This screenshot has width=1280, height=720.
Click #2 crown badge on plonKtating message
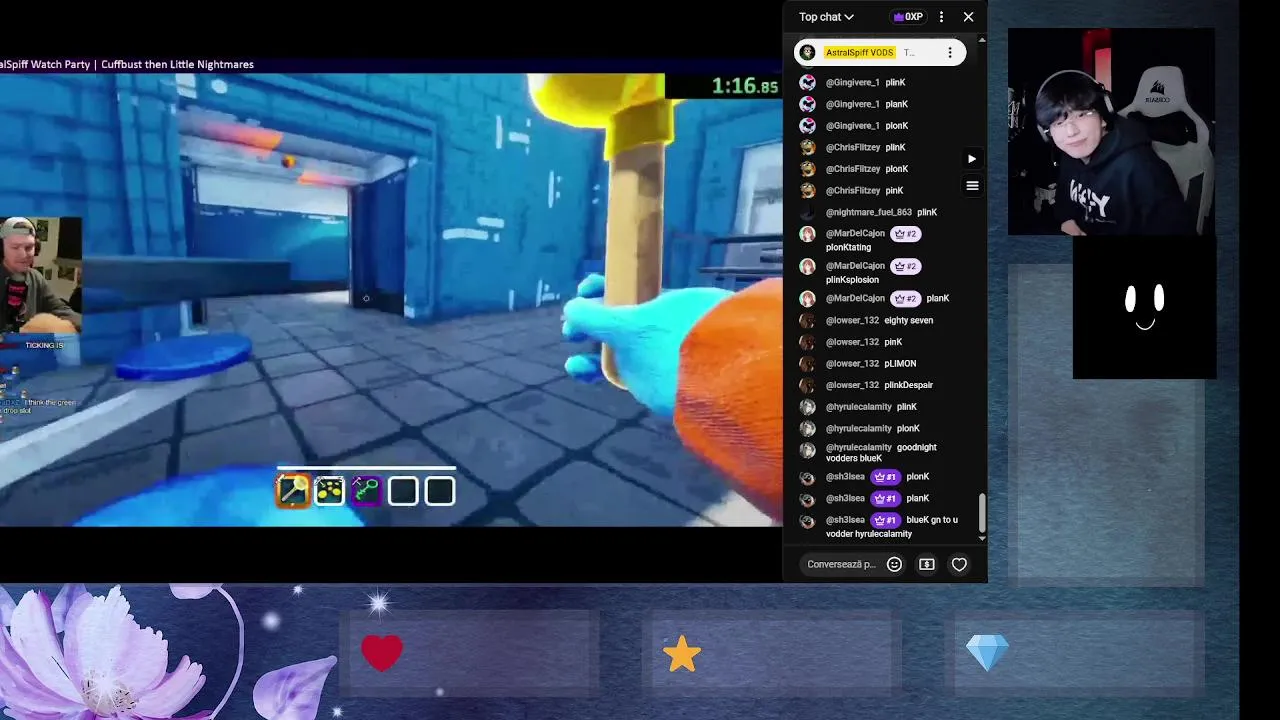pyautogui.click(x=905, y=234)
